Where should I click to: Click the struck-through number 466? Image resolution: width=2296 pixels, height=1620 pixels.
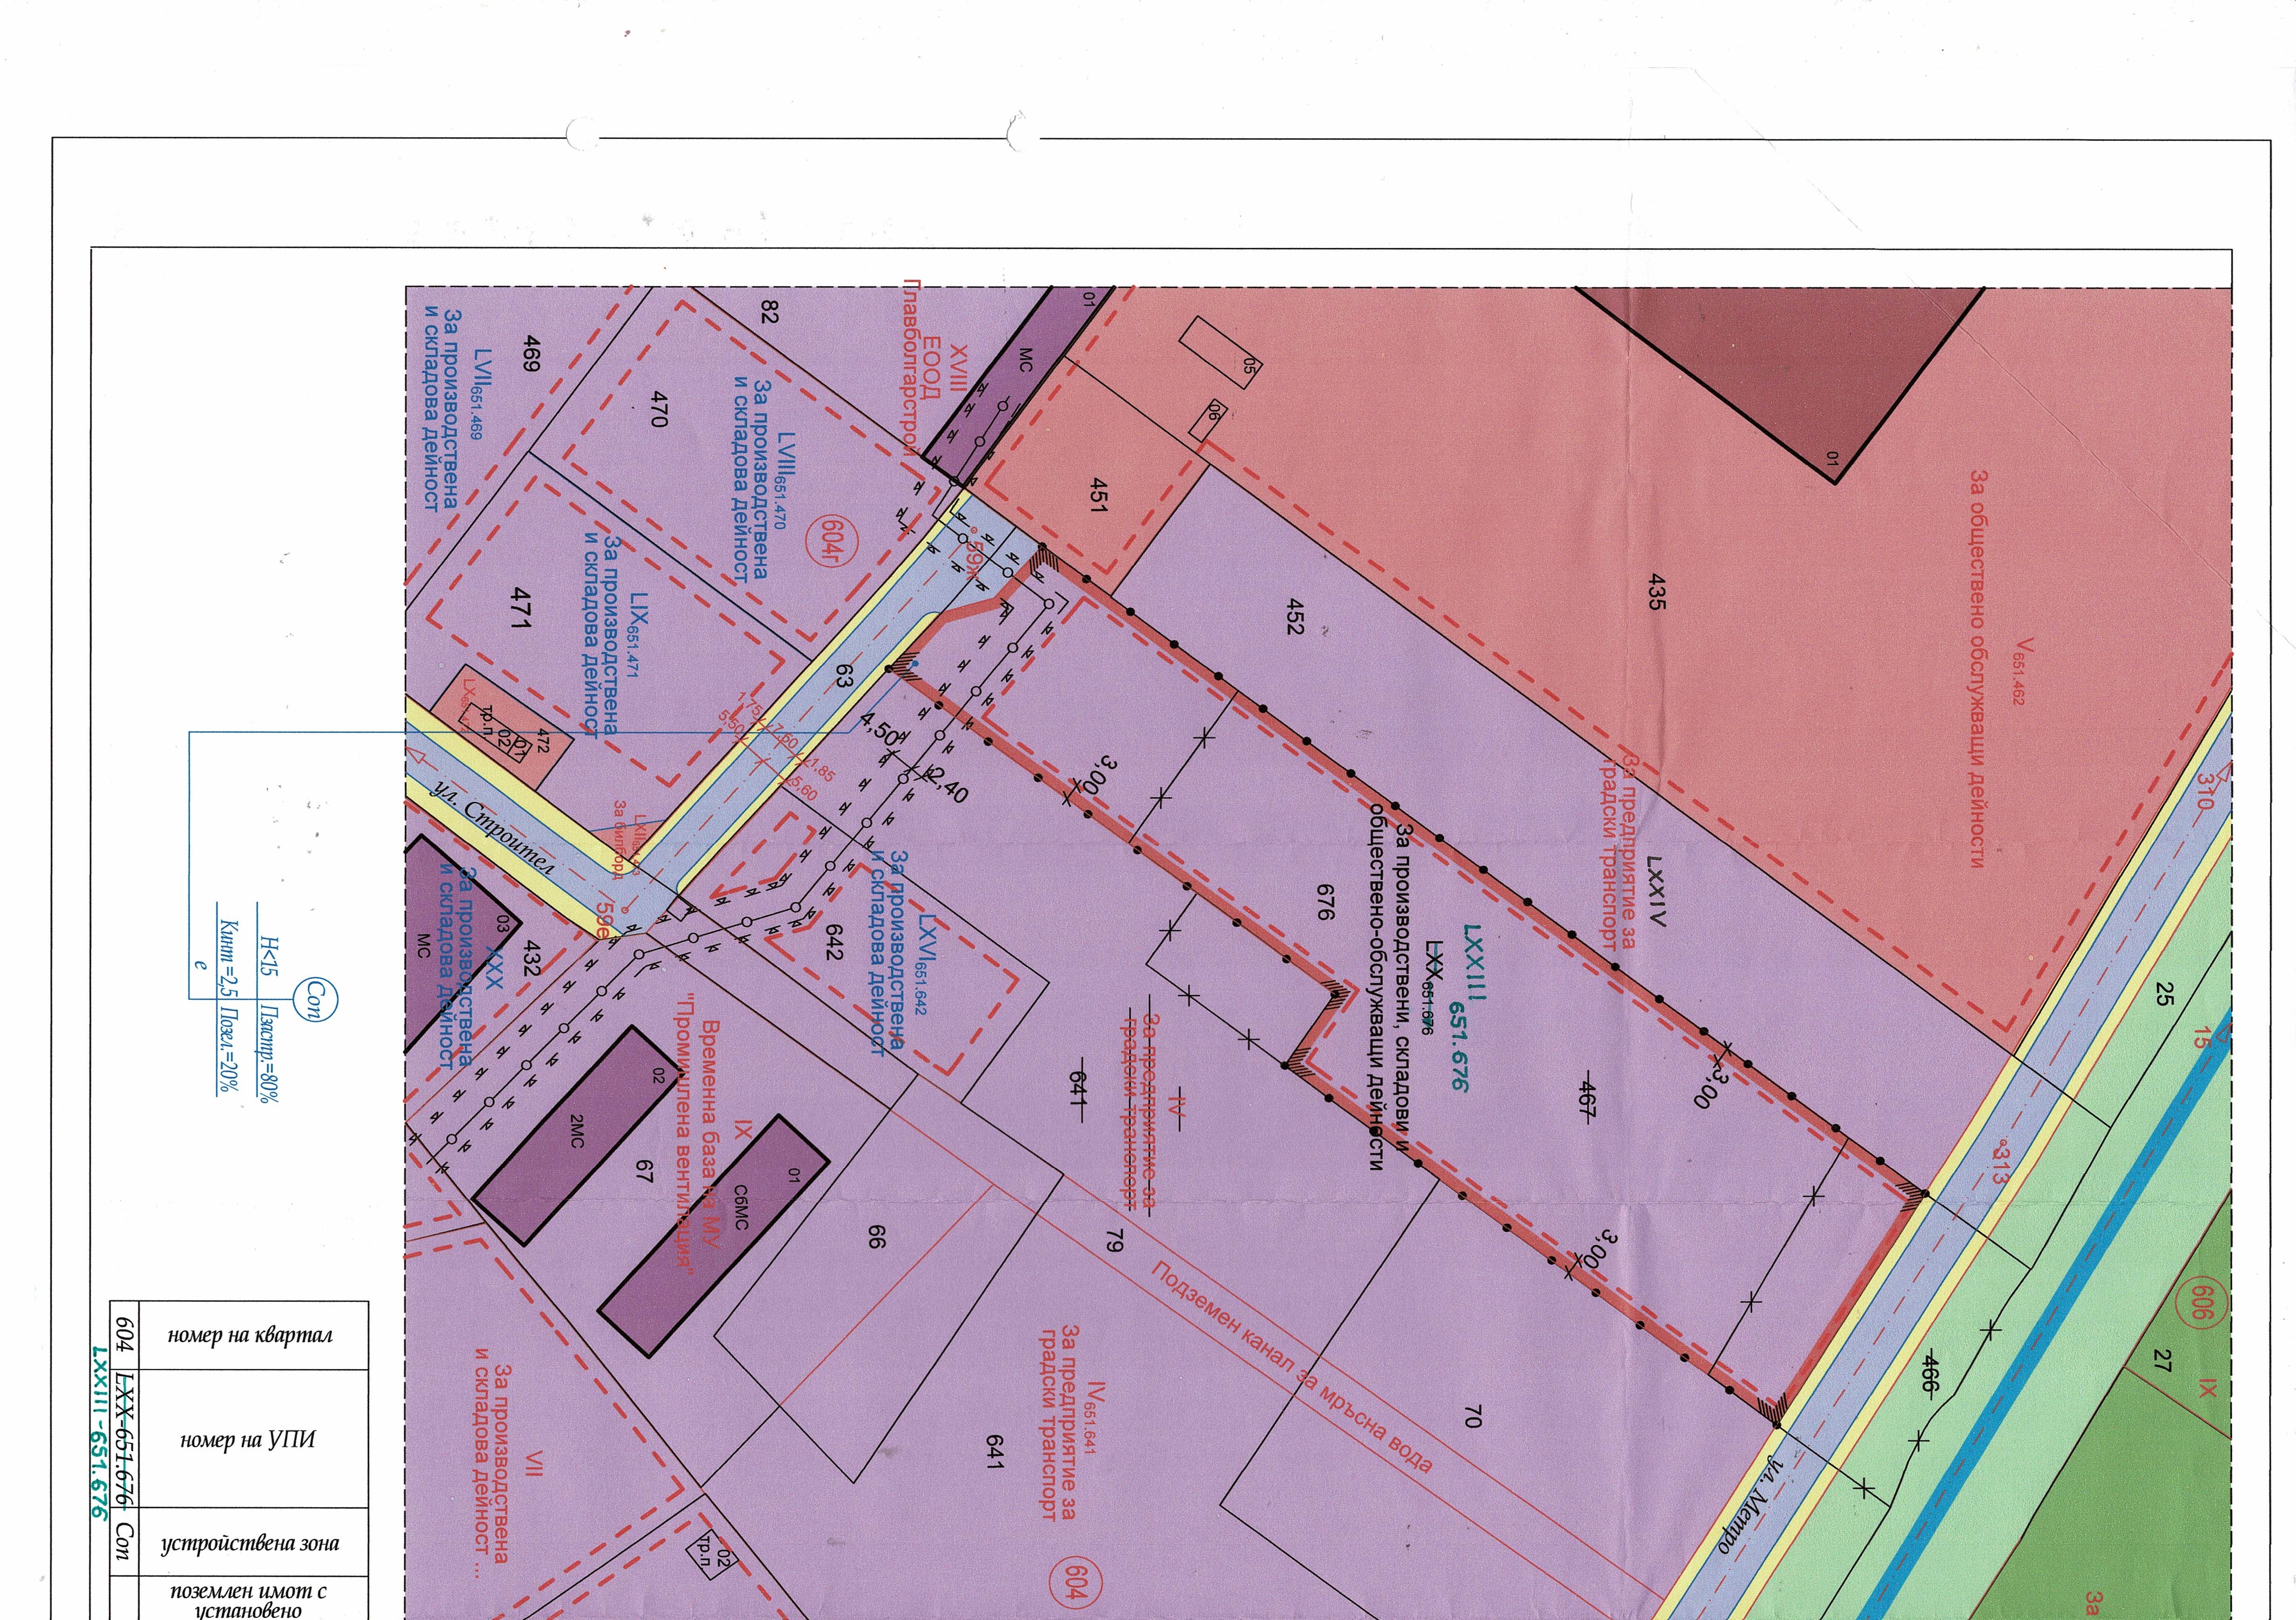click(1932, 1373)
